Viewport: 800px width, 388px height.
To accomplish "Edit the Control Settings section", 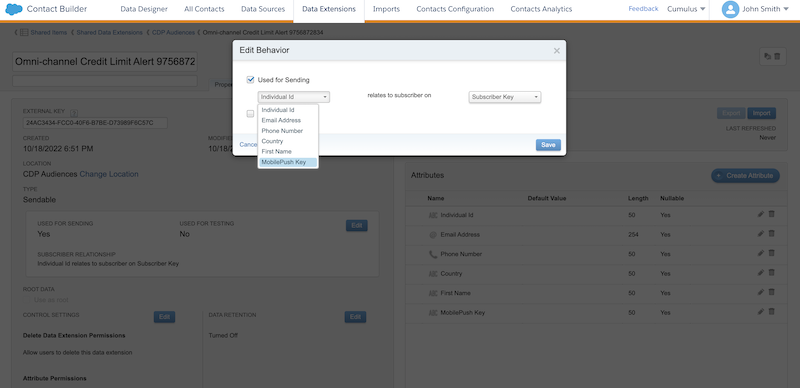I will click(164, 317).
